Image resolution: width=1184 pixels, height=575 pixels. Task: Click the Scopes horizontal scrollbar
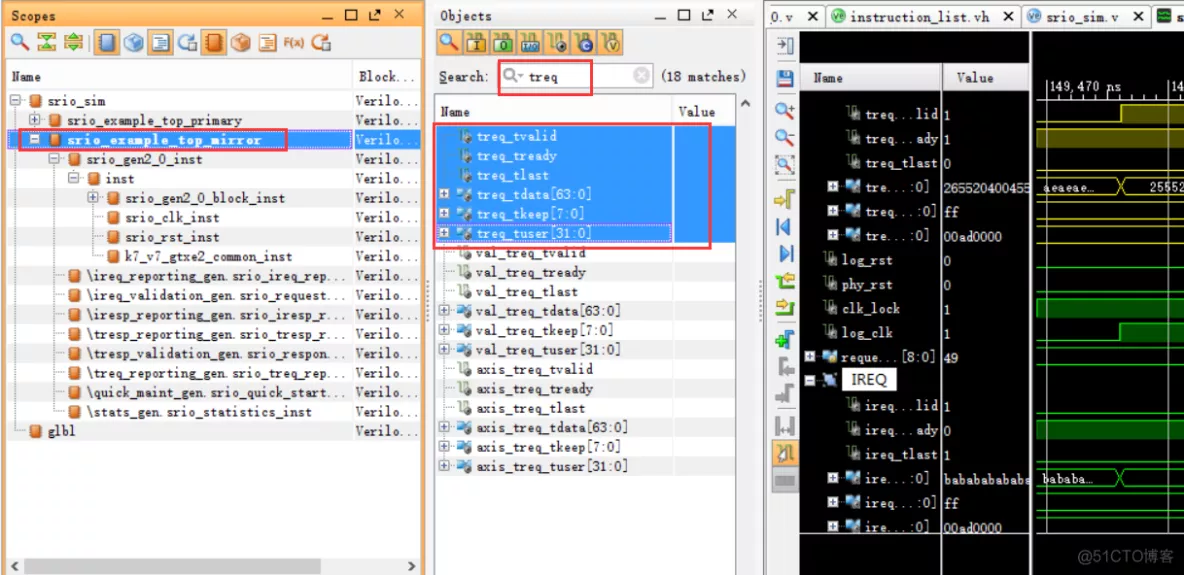click(x=170, y=565)
